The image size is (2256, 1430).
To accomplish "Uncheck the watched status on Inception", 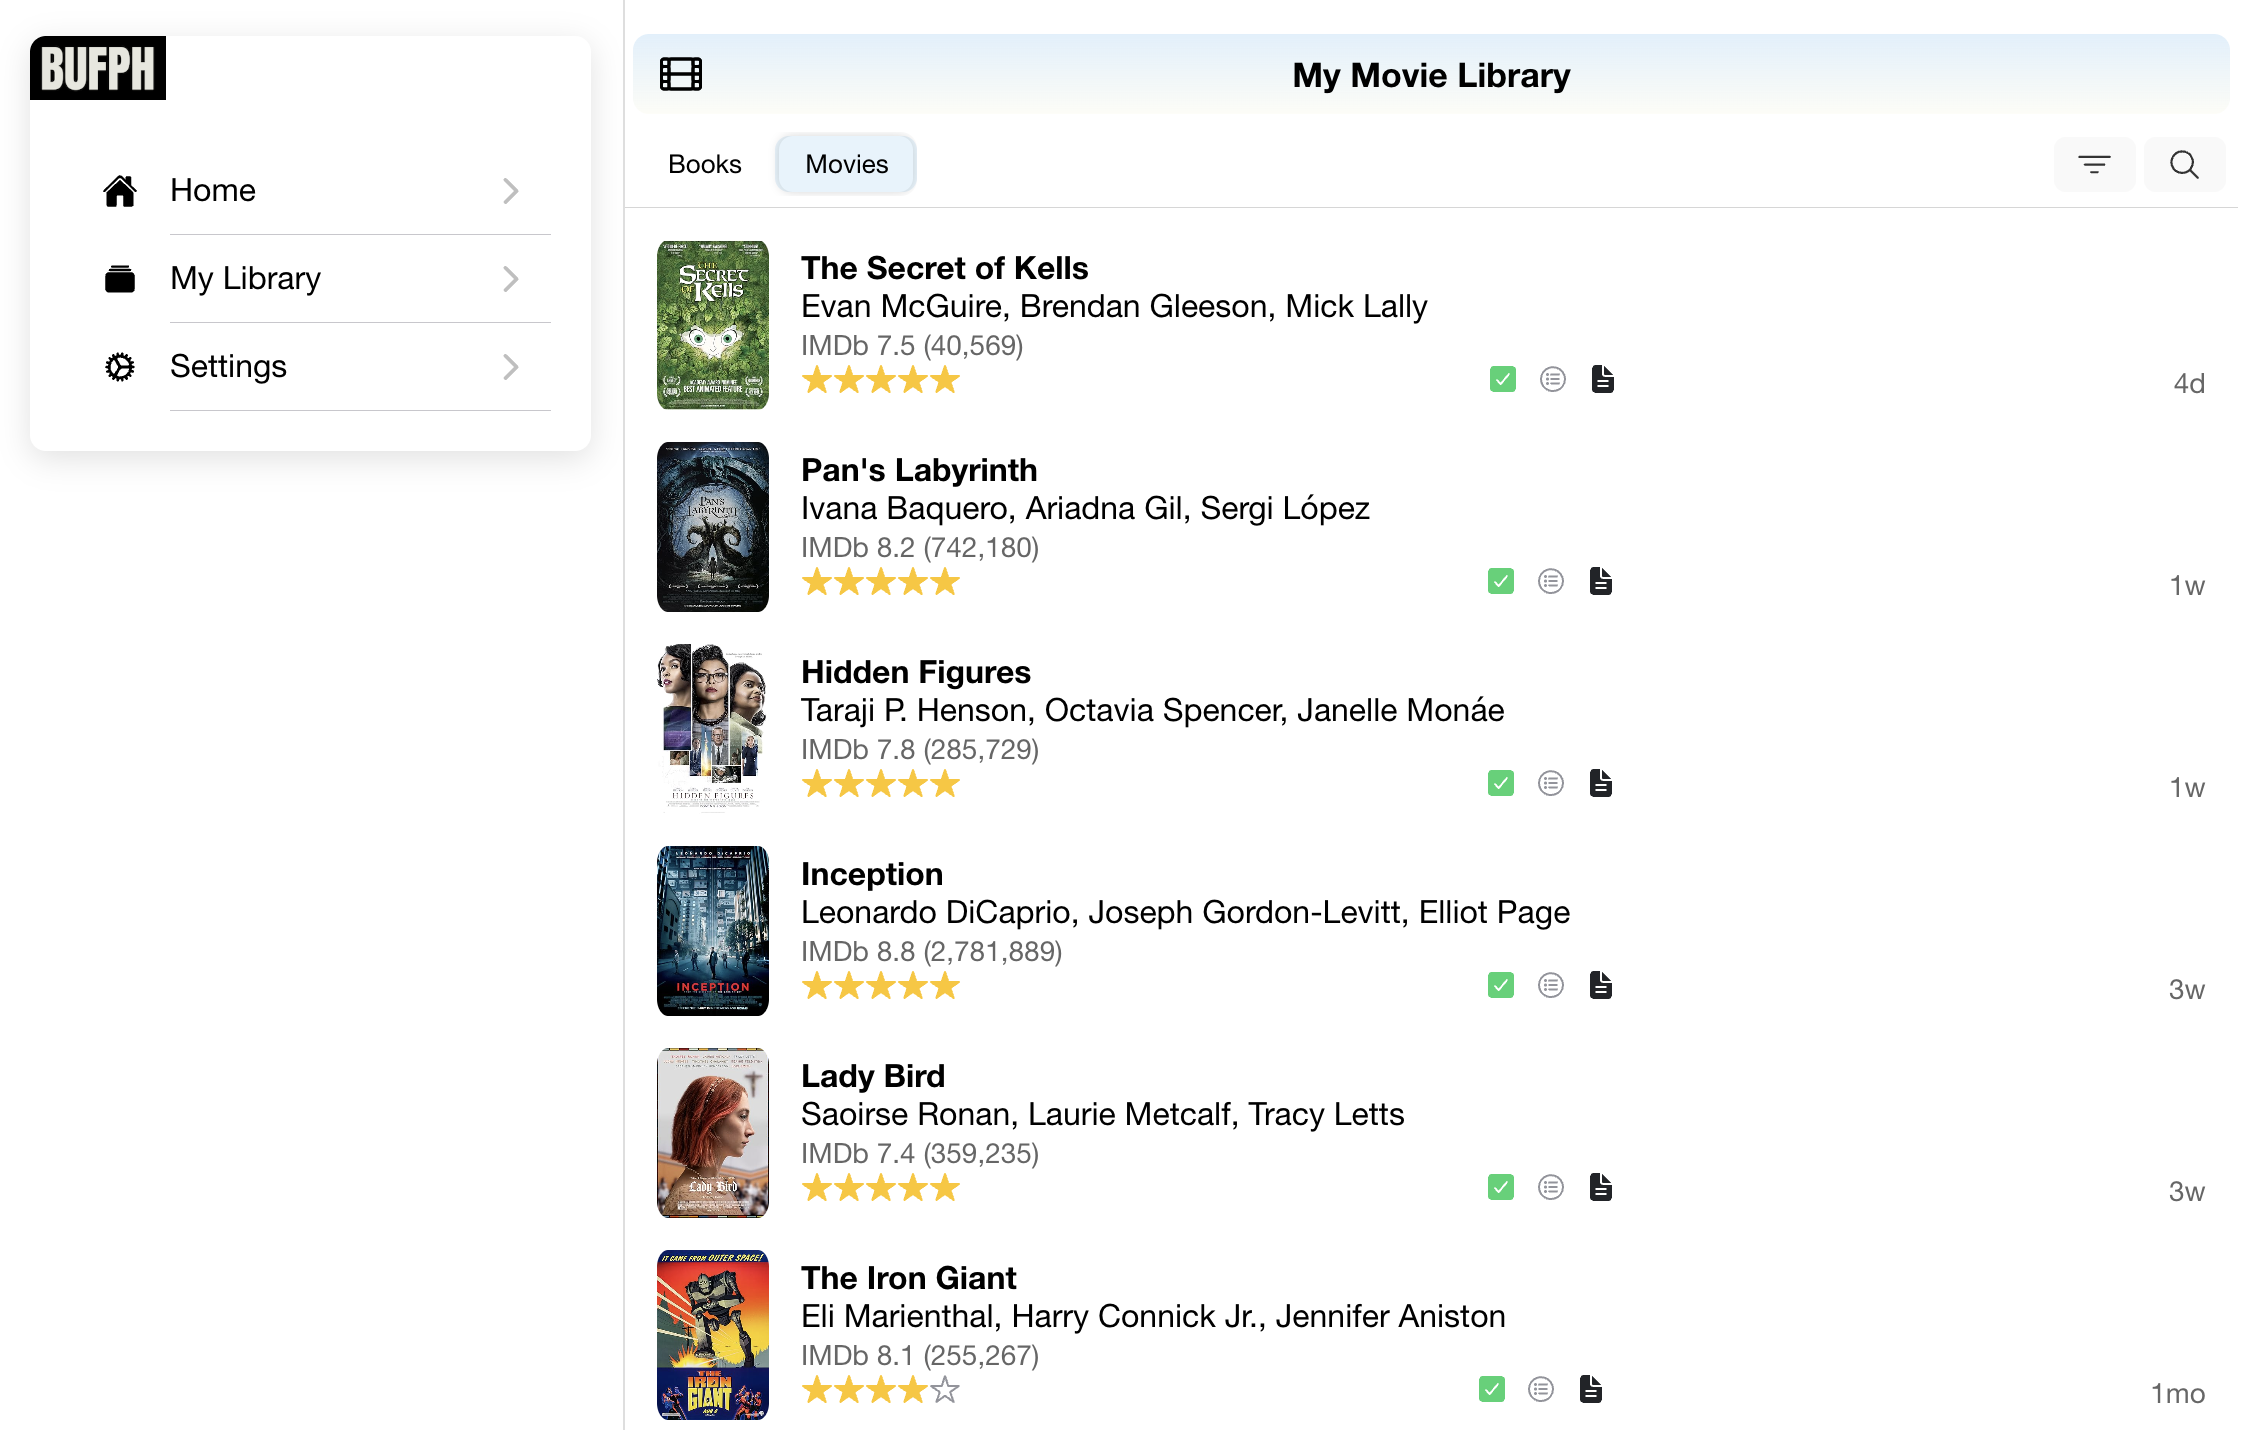I will pyautogui.click(x=1501, y=985).
